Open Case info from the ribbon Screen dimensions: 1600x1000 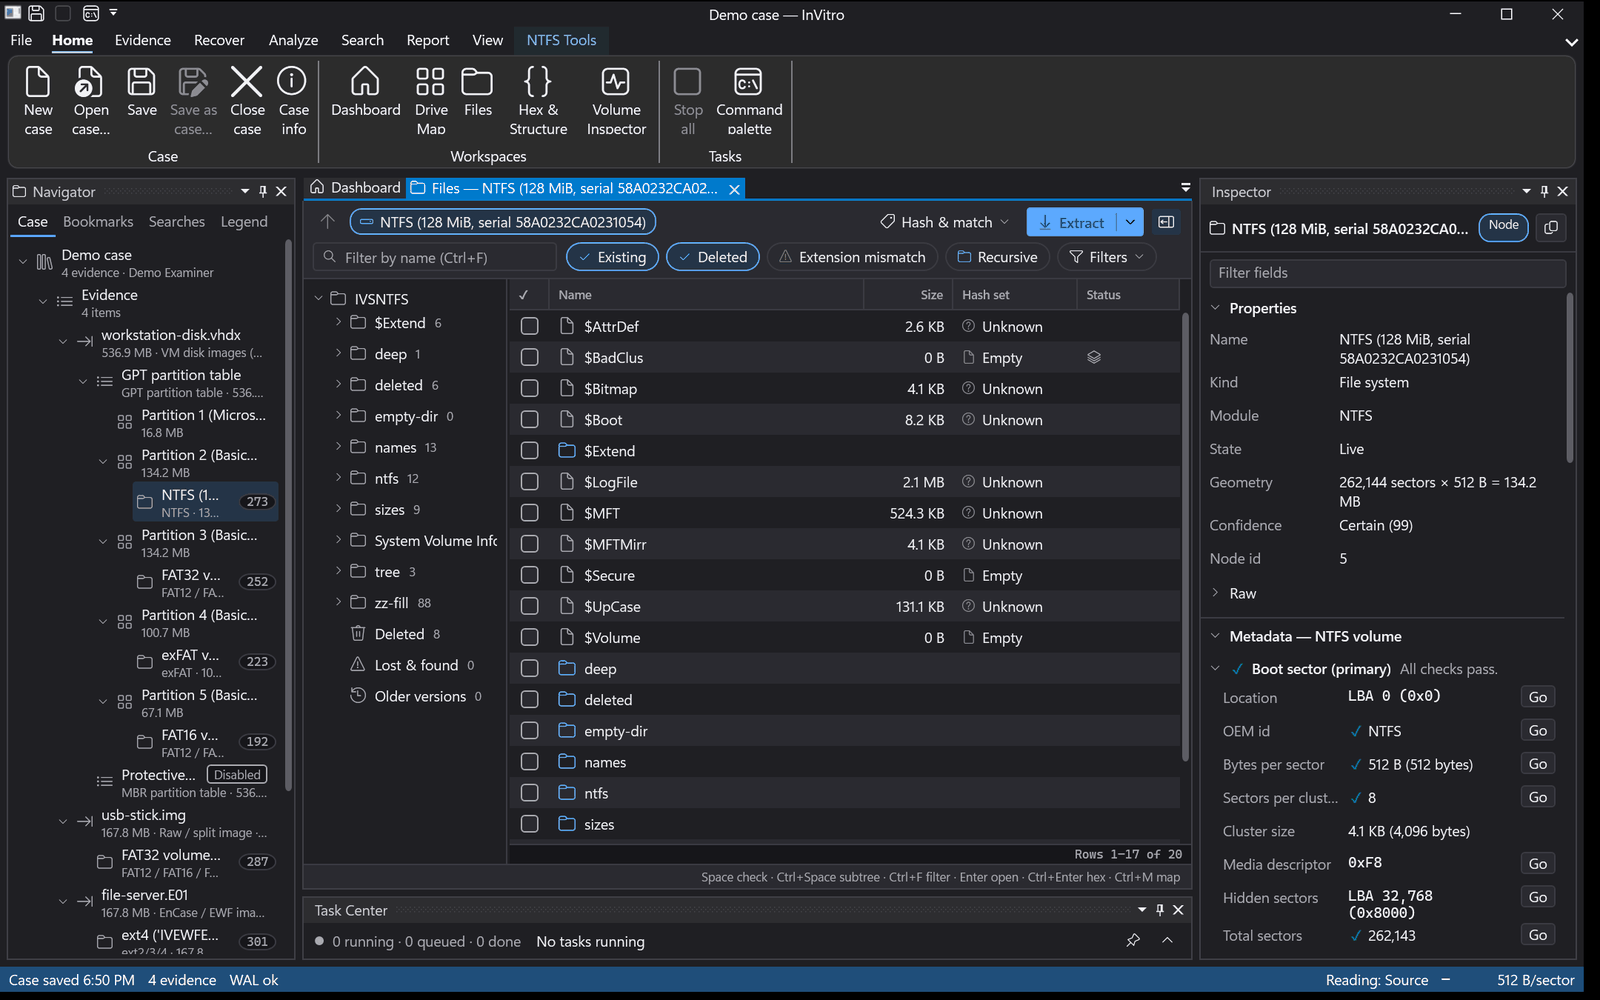click(x=293, y=100)
